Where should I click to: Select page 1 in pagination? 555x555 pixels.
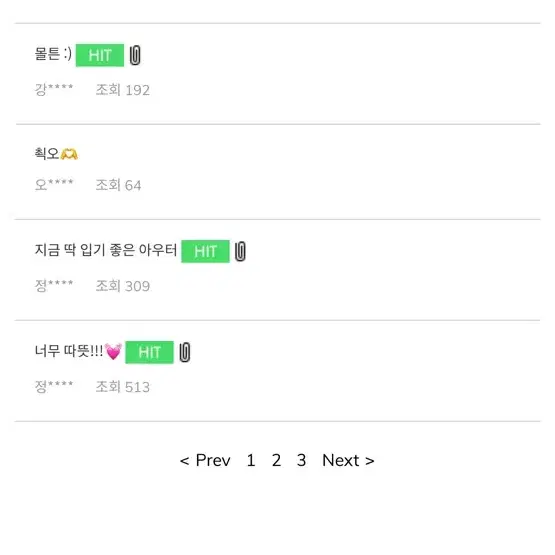click(x=251, y=460)
